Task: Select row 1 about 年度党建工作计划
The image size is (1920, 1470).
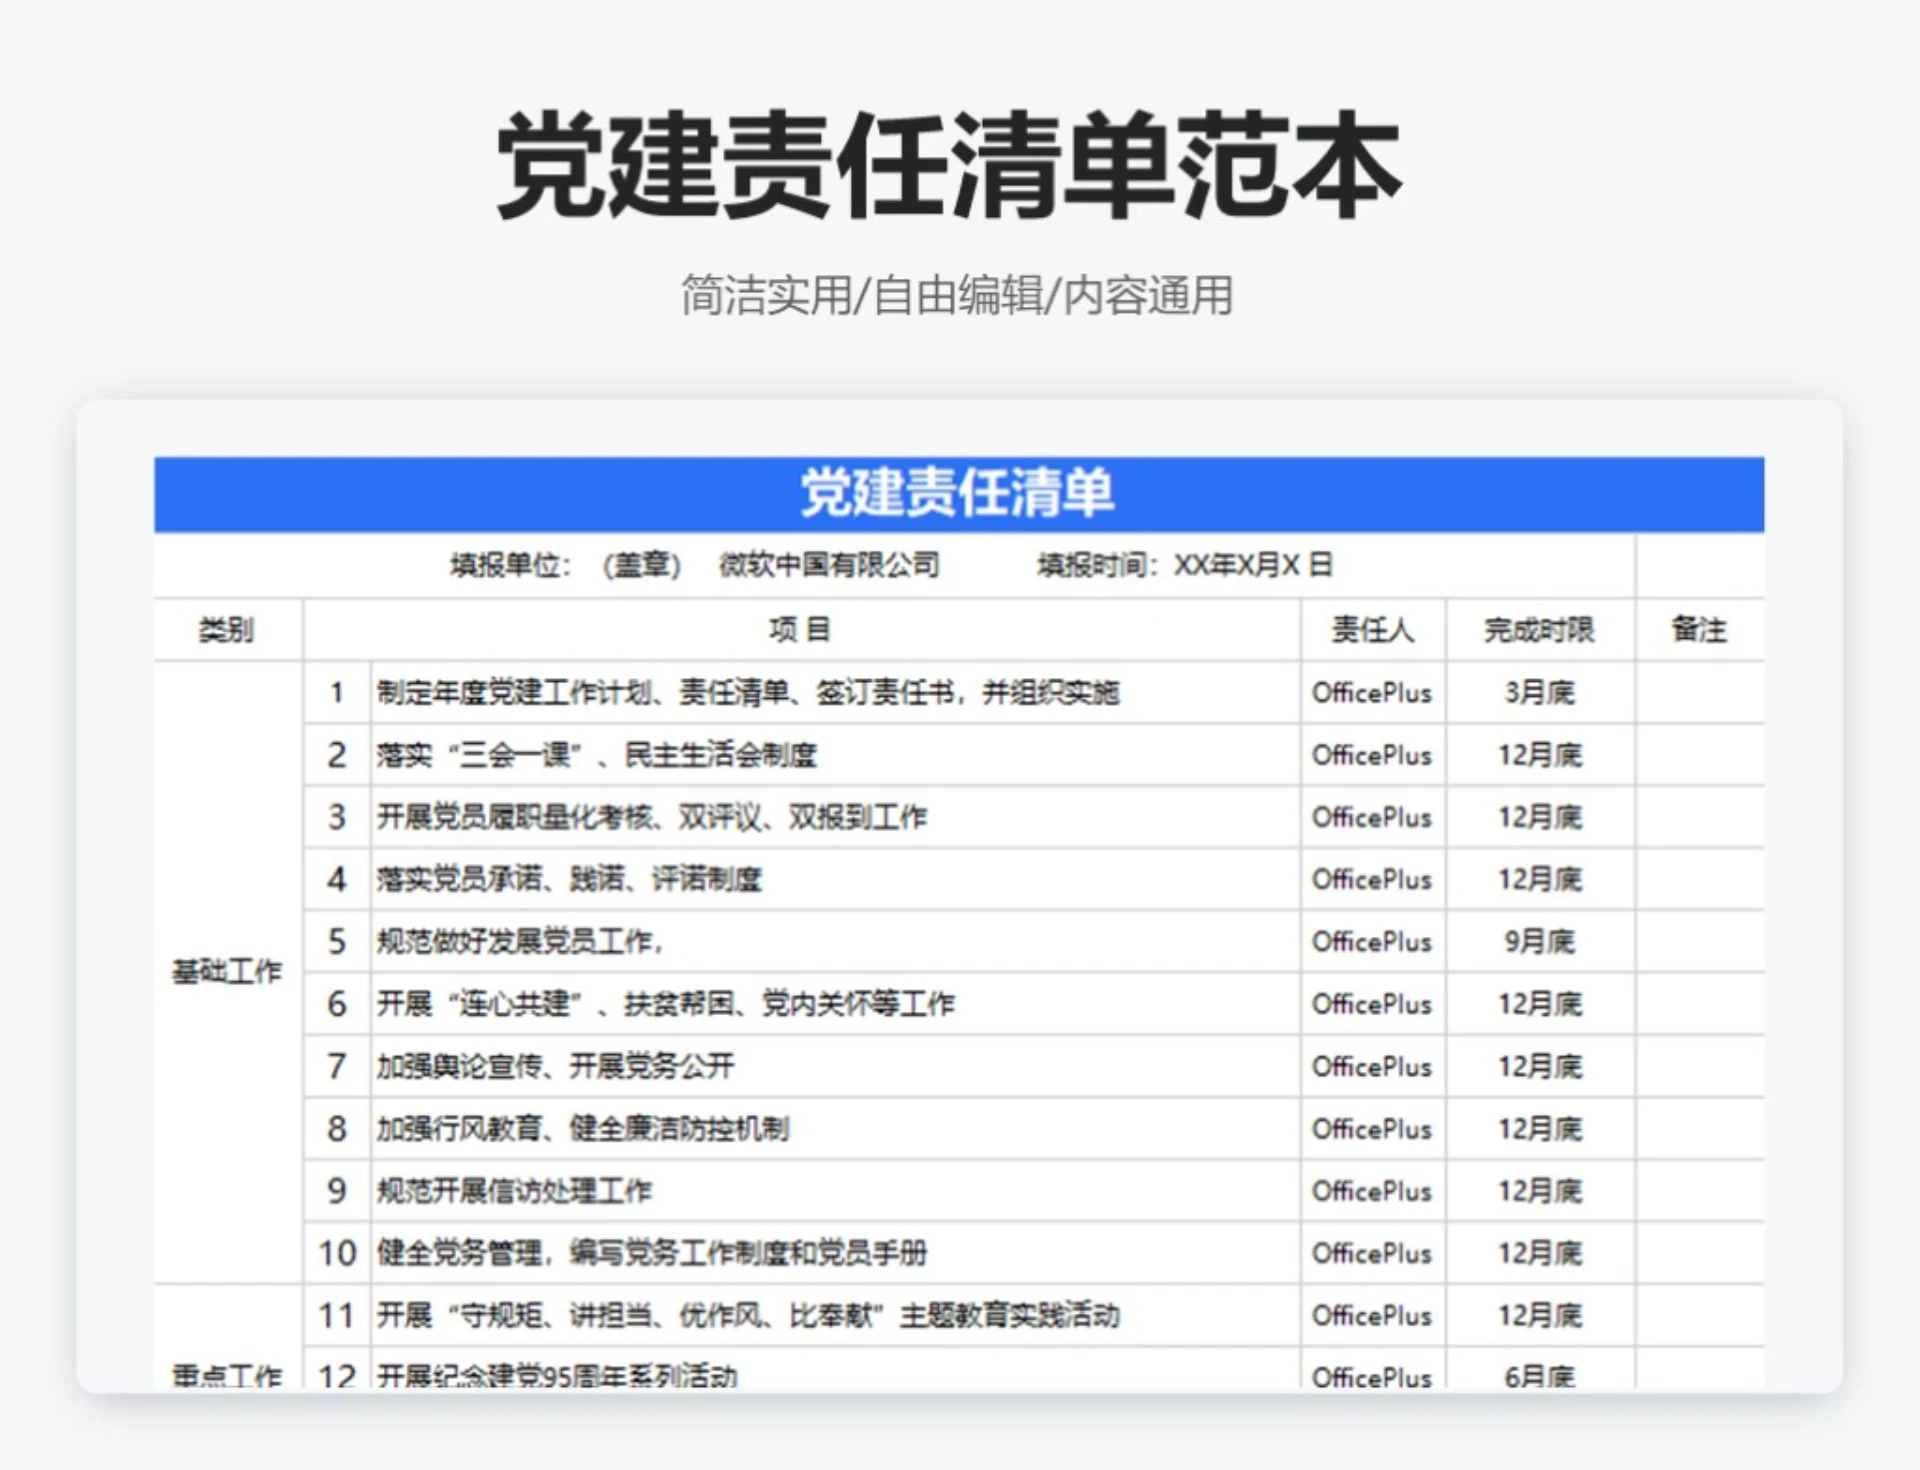Action: (x=750, y=692)
